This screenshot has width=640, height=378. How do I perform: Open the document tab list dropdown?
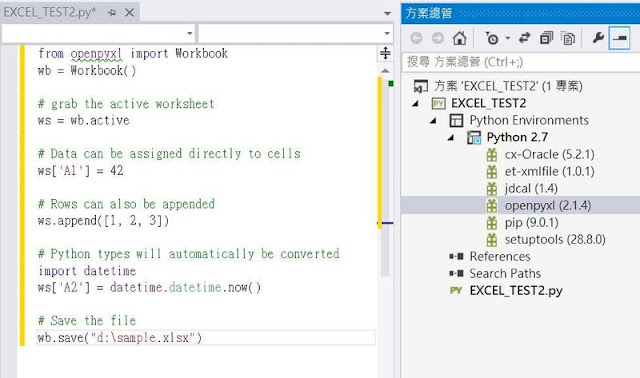pyautogui.click(x=387, y=13)
